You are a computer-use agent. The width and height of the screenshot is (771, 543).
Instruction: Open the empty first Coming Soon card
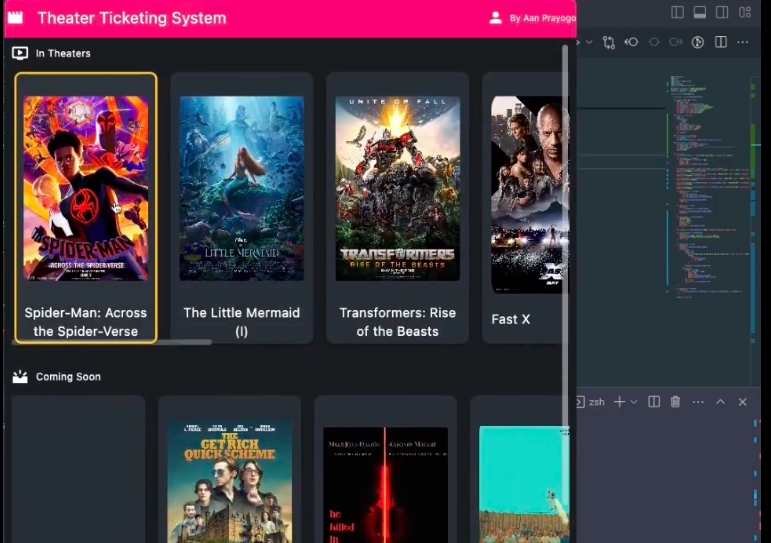point(78,469)
